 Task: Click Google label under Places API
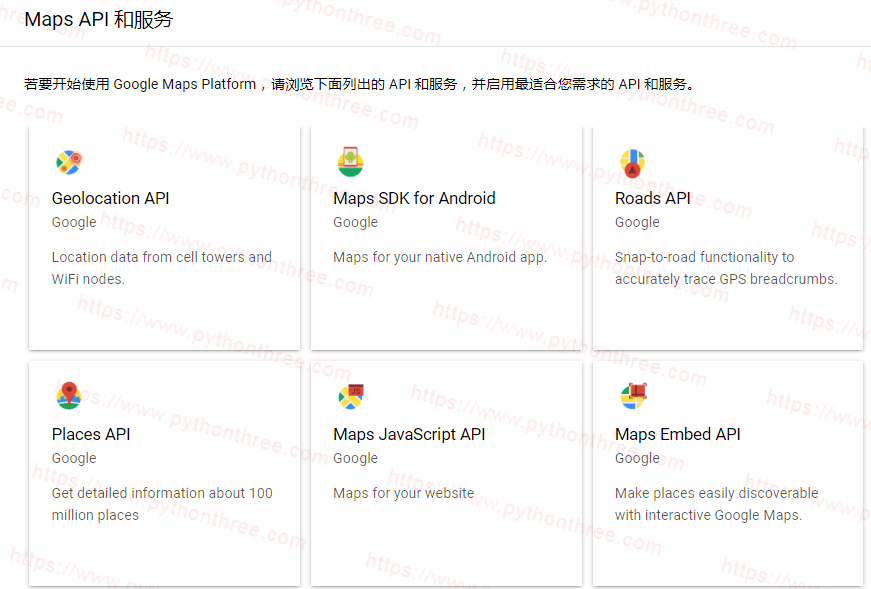pos(74,458)
